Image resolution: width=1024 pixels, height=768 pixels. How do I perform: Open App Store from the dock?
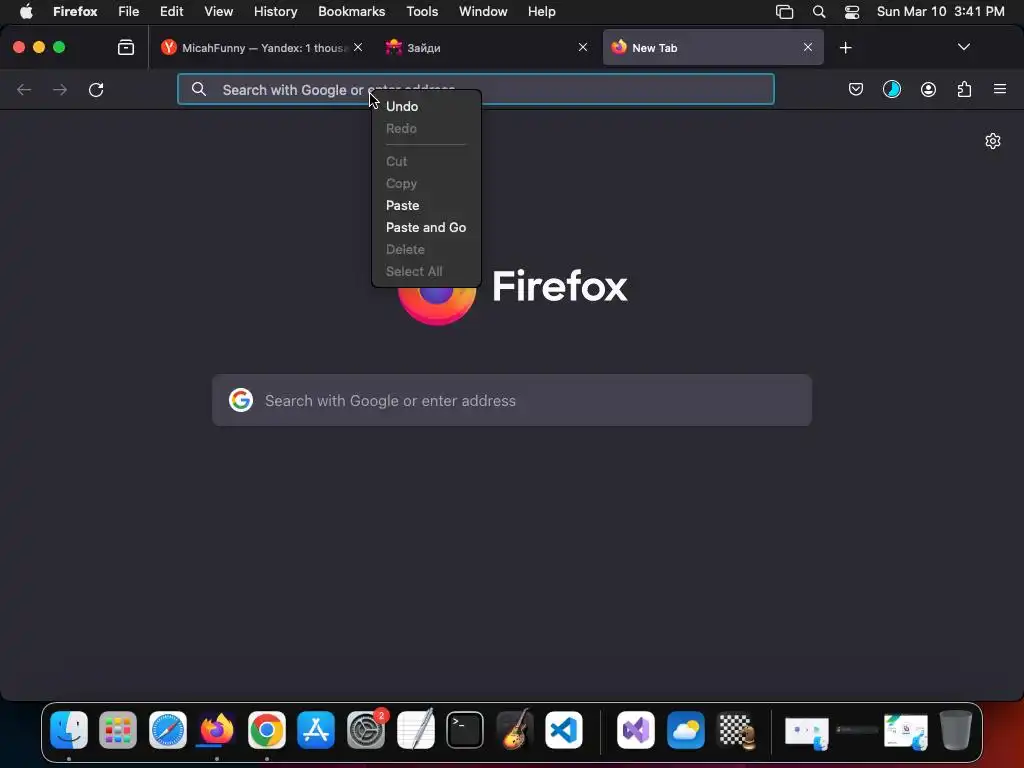[x=316, y=729]
